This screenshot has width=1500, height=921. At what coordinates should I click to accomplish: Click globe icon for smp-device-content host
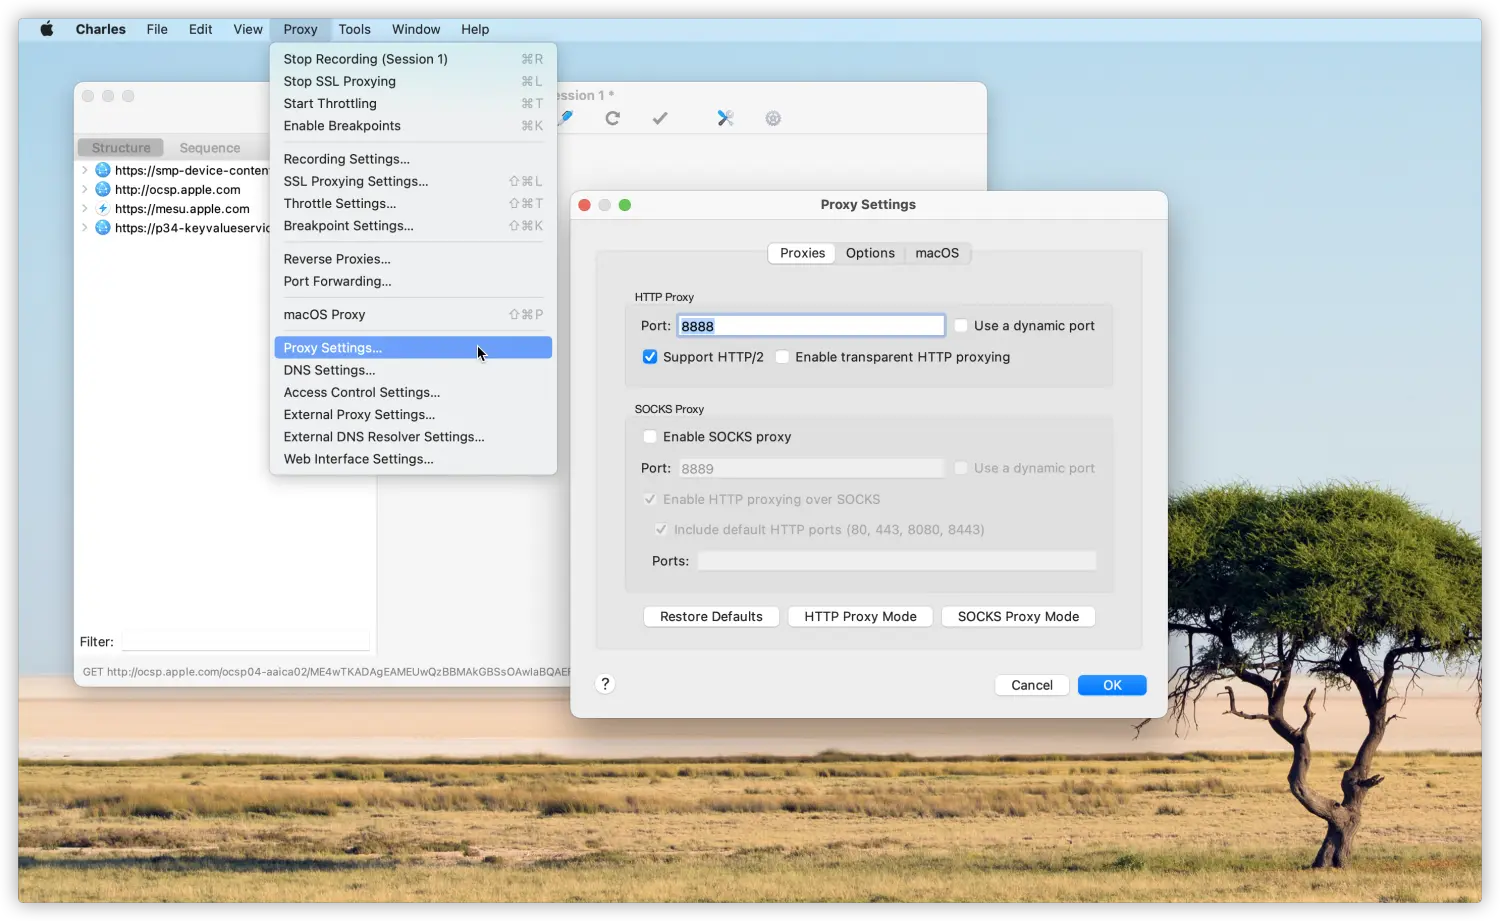(x=102, y=170)
